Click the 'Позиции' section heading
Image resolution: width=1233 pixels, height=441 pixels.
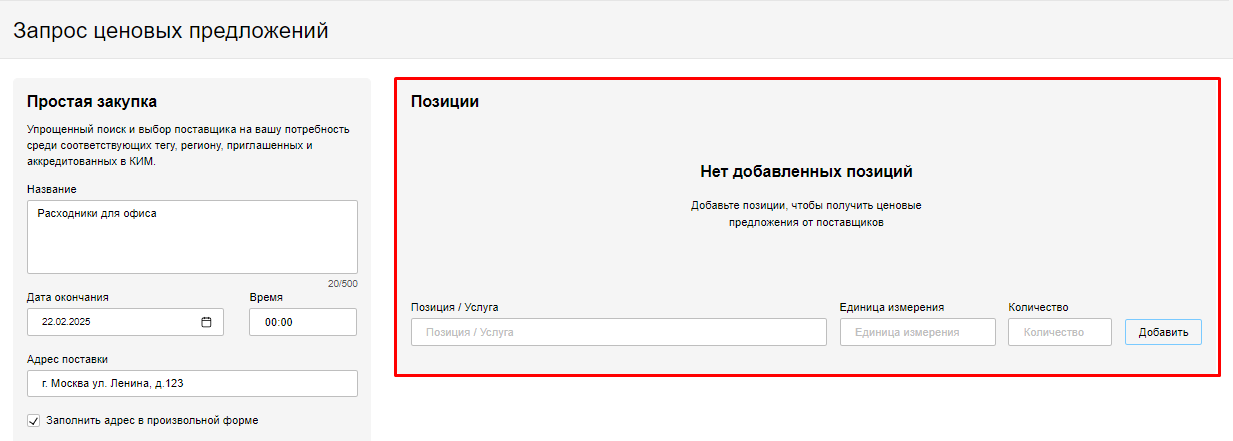[444, 101]
